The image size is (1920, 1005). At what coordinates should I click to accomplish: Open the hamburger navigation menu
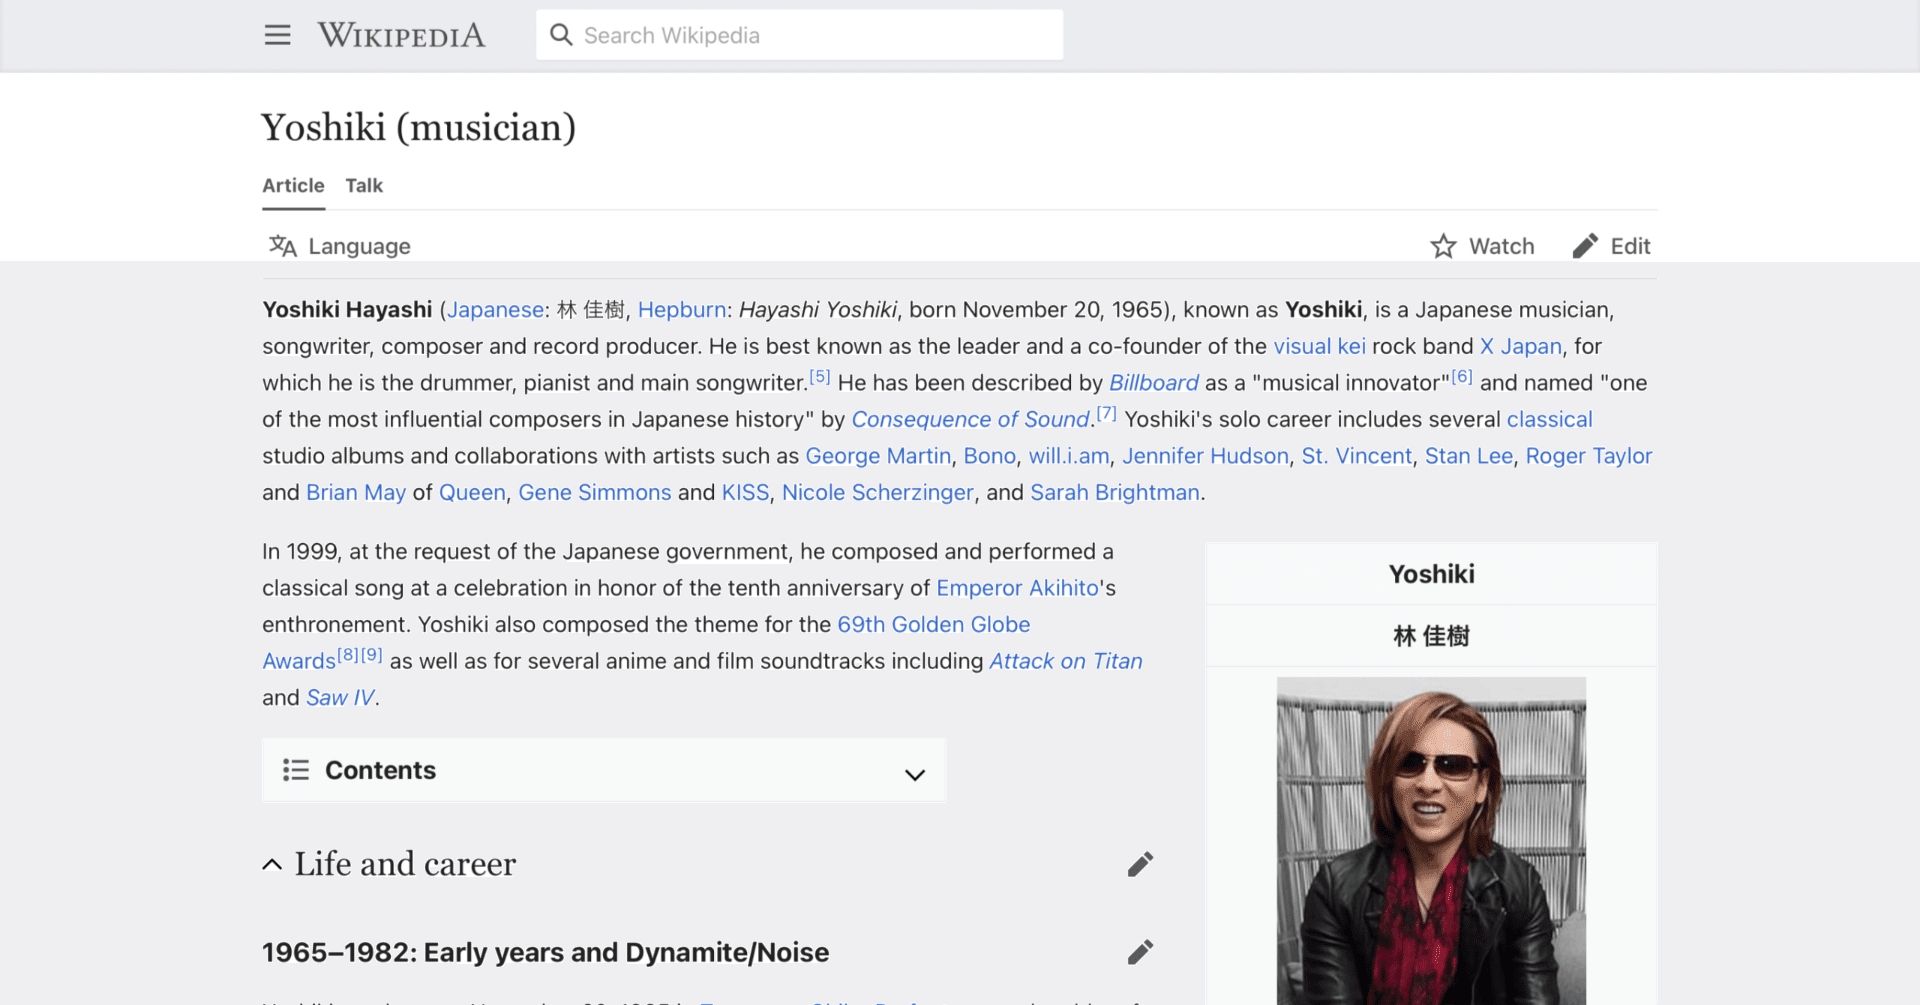277,34
